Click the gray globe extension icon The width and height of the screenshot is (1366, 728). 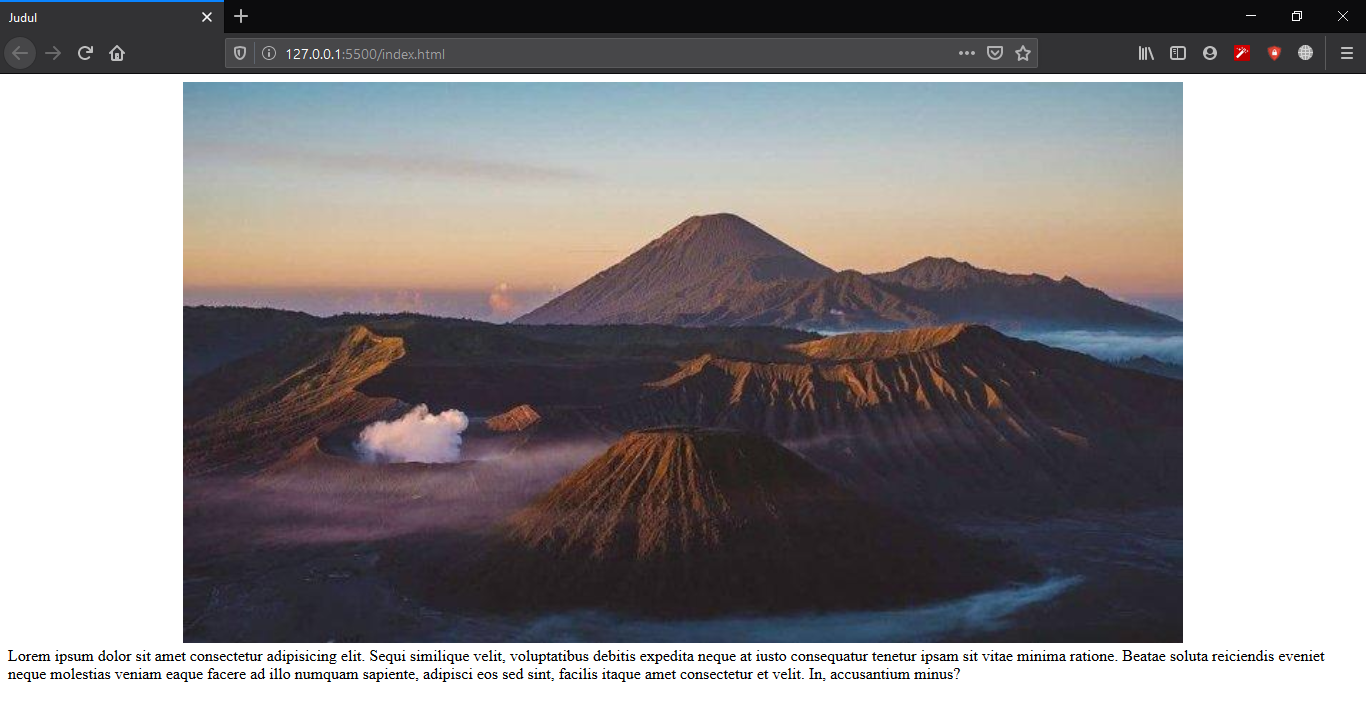coord(1305,53)
